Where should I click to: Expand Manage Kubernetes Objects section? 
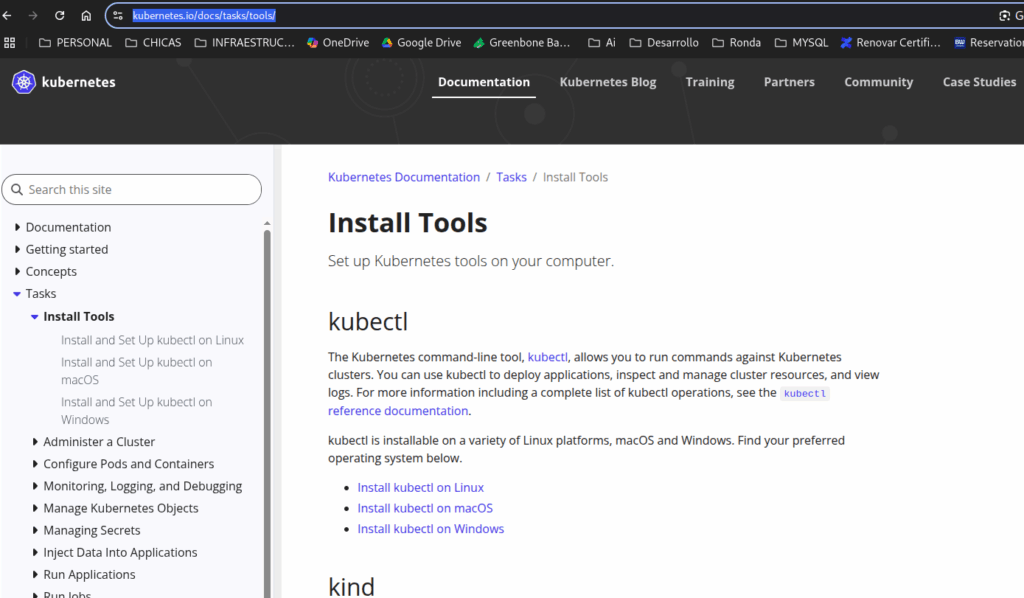point(35,509)
